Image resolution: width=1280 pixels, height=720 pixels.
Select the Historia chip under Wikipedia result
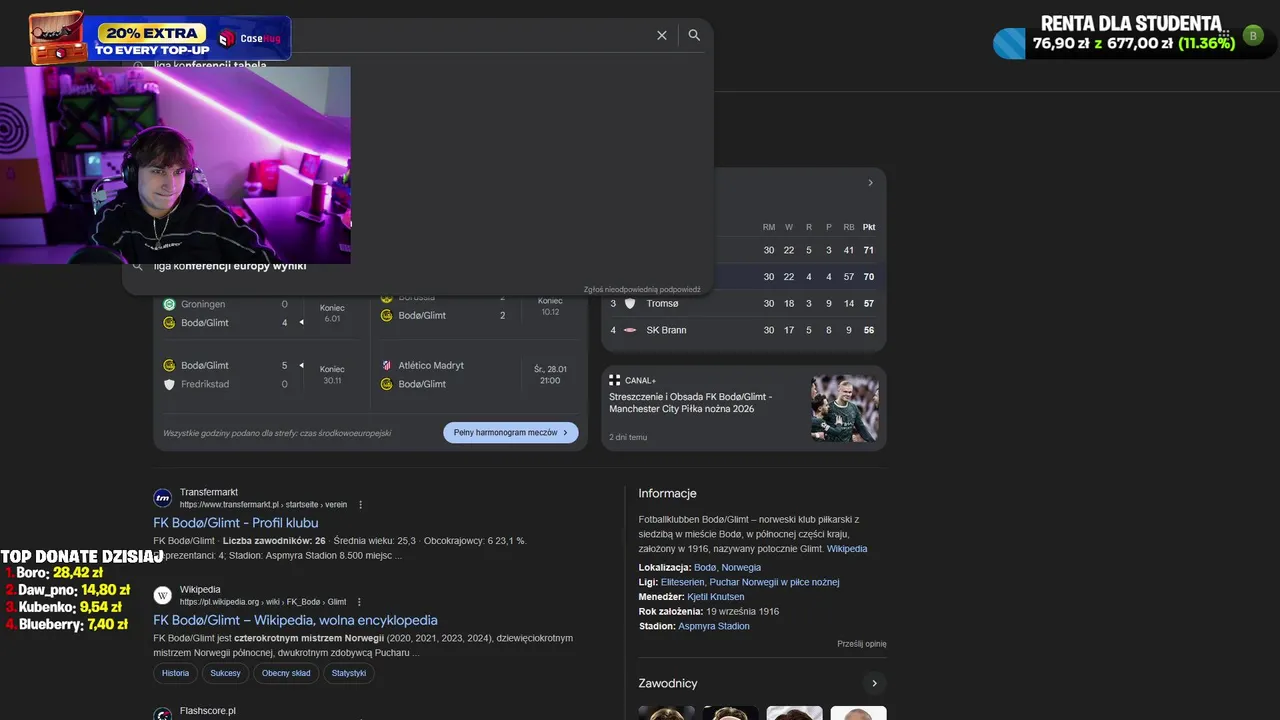[175, 673]
